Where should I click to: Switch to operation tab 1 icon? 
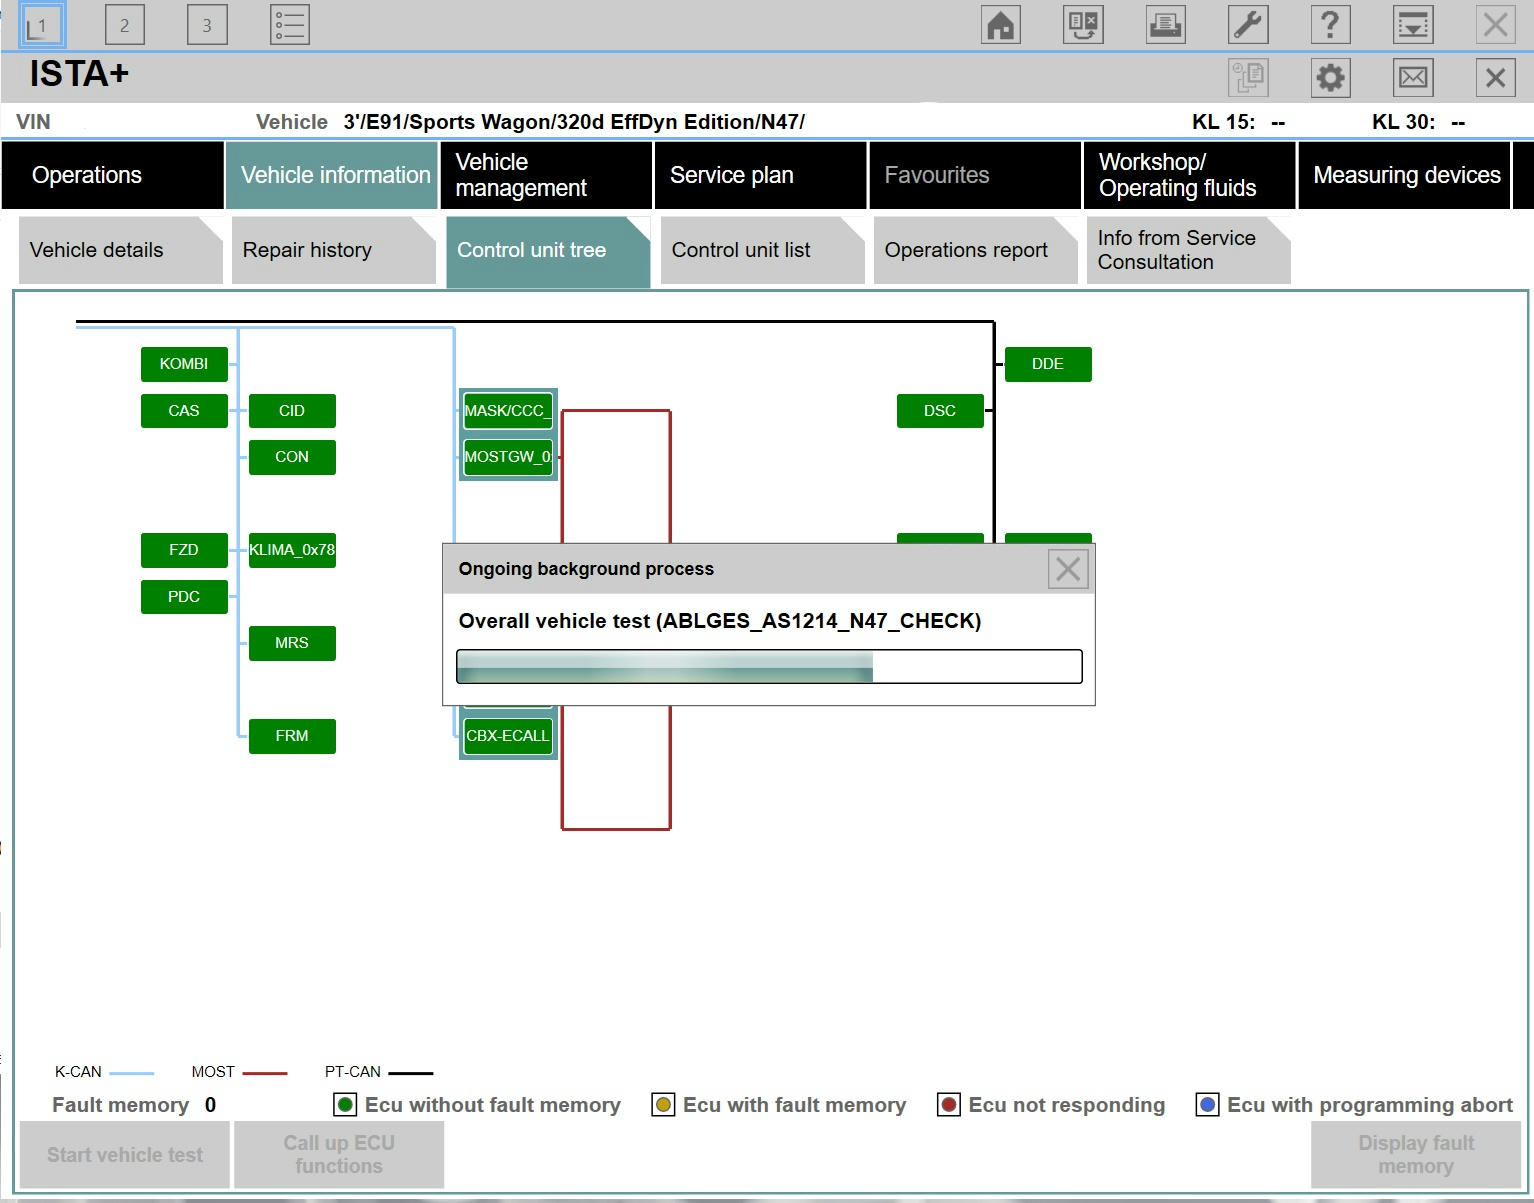click(x=41, y=24)
